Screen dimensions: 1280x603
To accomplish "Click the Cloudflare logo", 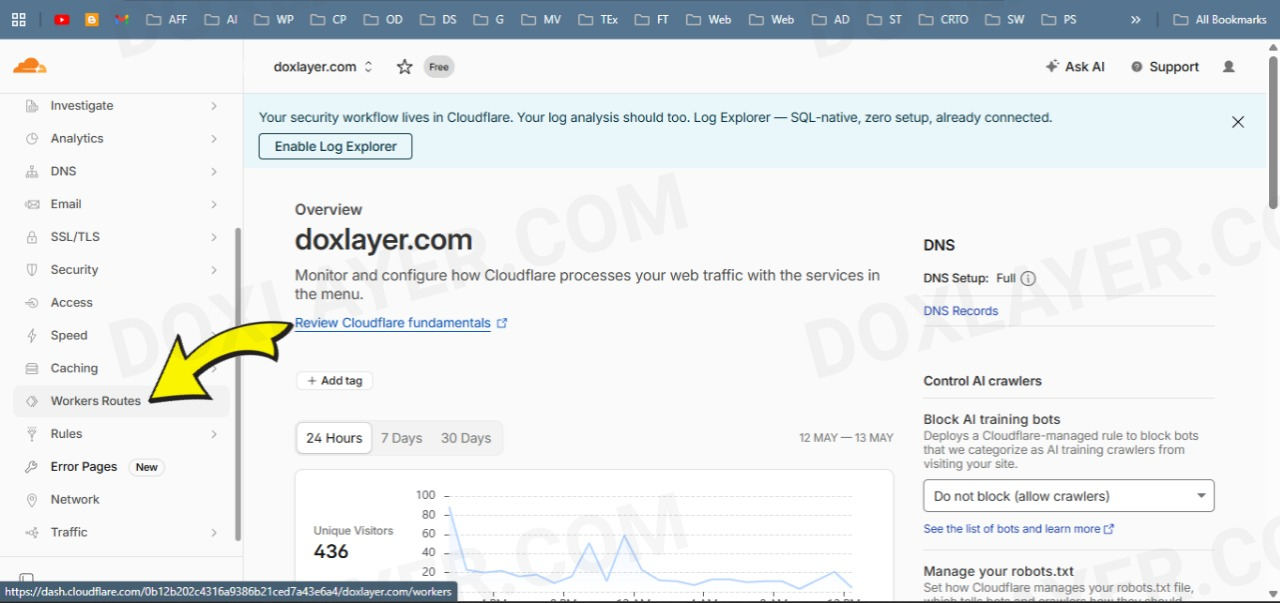I will [x=30, y=66].
